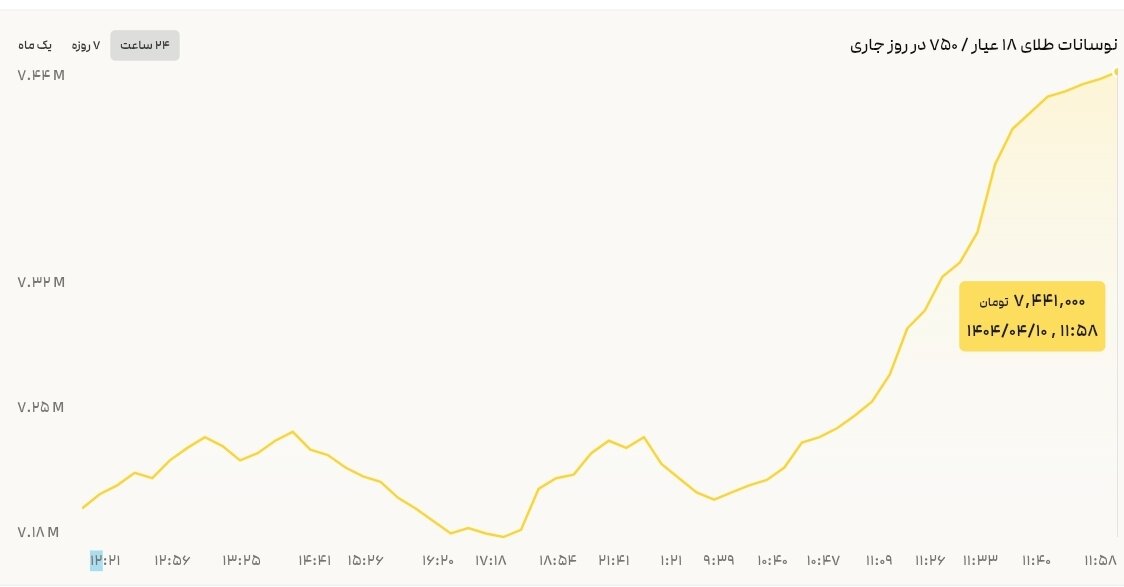The image size is (1124, 587).
Task: Click the highlighted endpoint dot on the chart line
Action: point(1115,73)
